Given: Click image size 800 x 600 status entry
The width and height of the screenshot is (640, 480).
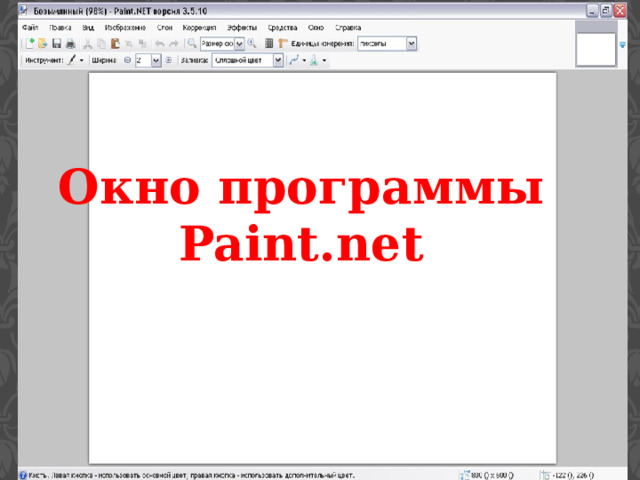Looking at the screenshot, I should click(488, 475).
